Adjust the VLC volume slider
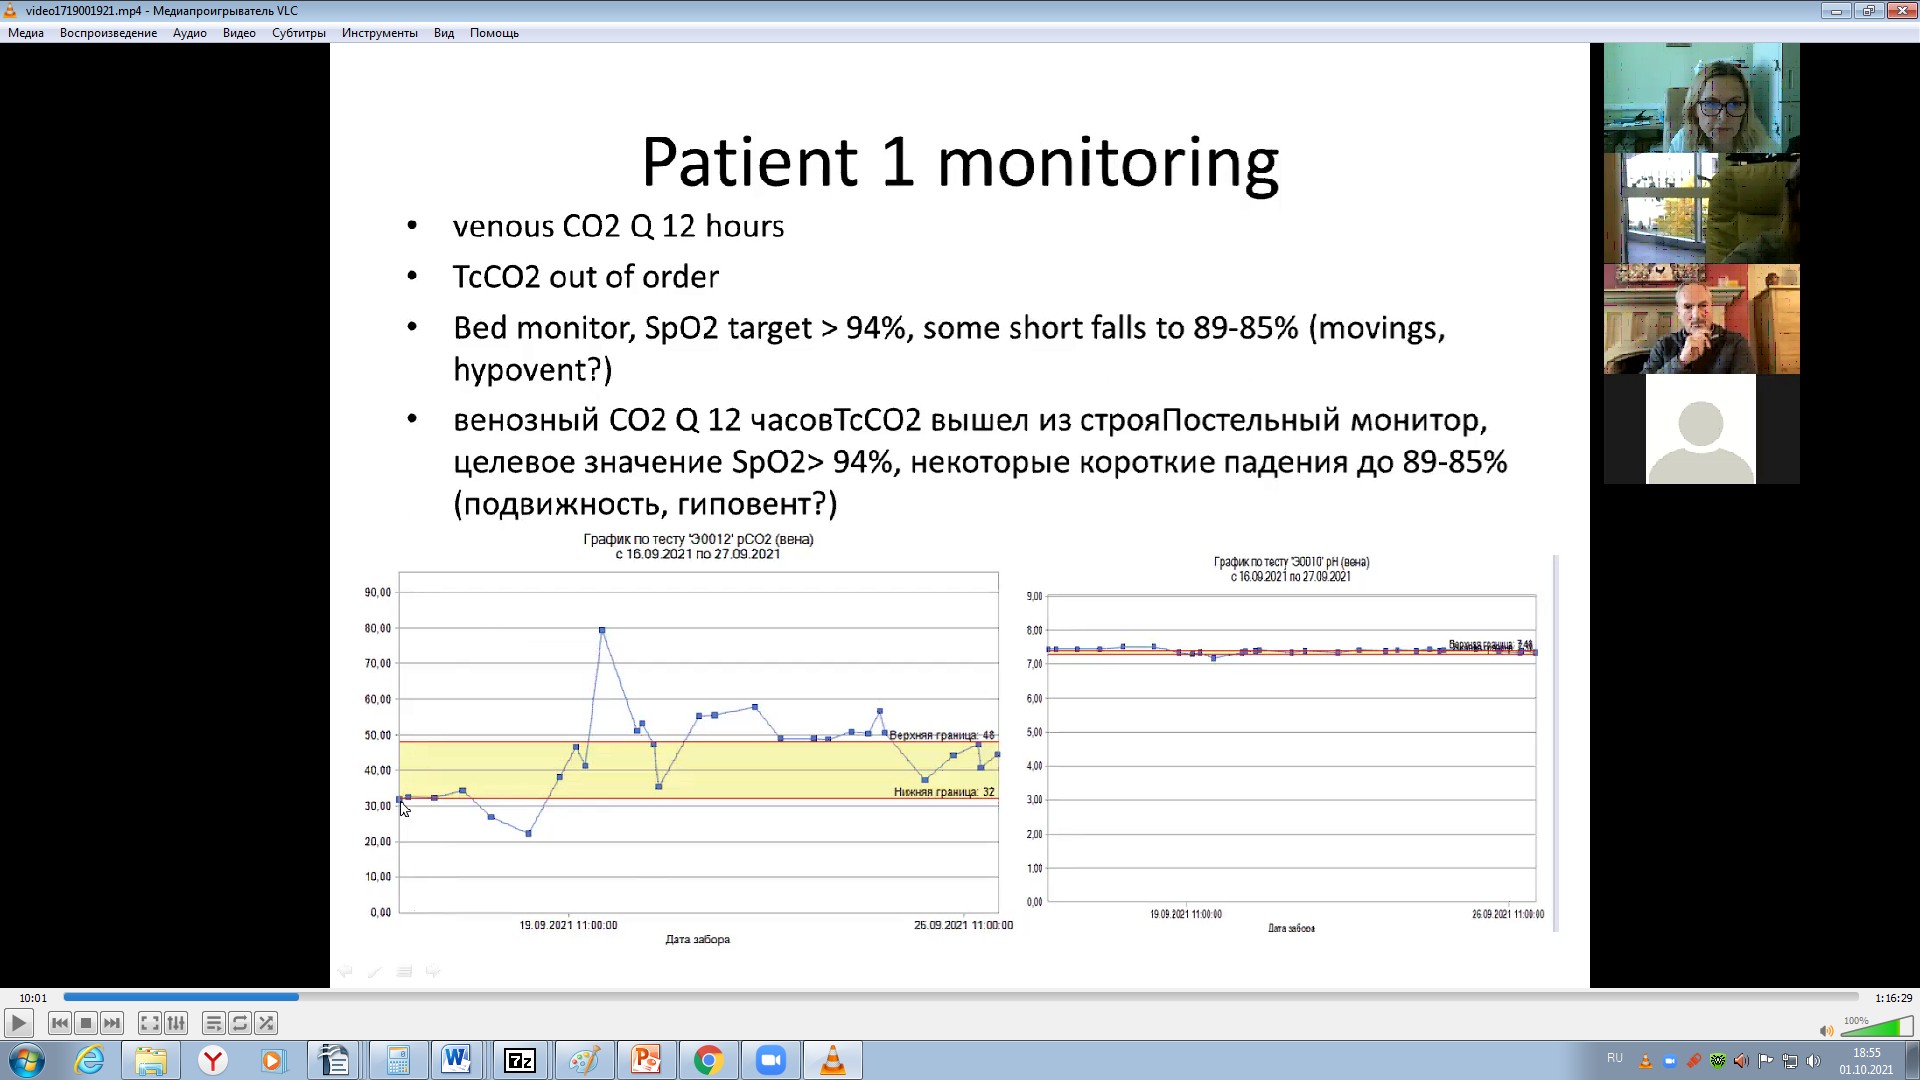 click(x=1877, y=1028)
